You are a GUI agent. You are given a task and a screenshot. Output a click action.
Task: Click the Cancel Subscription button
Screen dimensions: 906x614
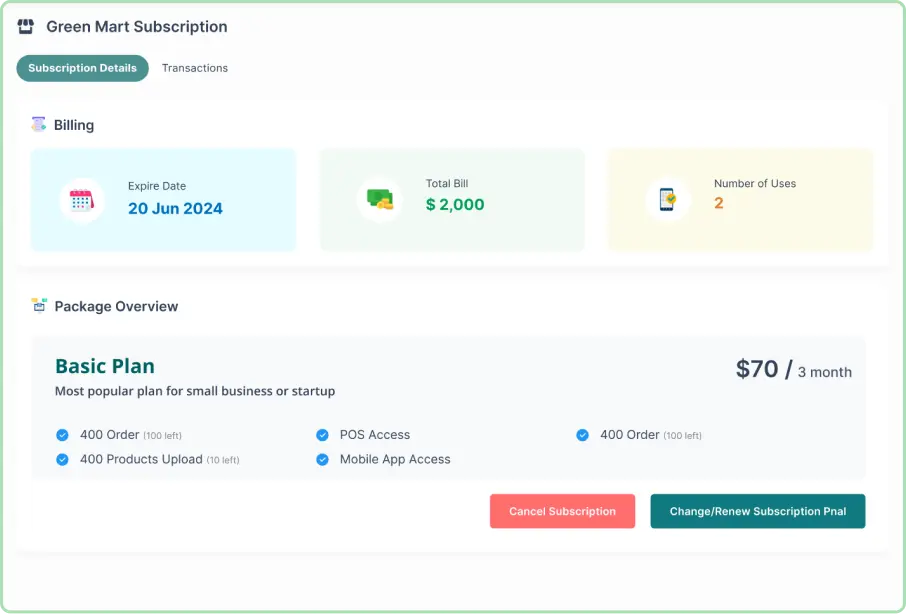(x=562, y=511)
